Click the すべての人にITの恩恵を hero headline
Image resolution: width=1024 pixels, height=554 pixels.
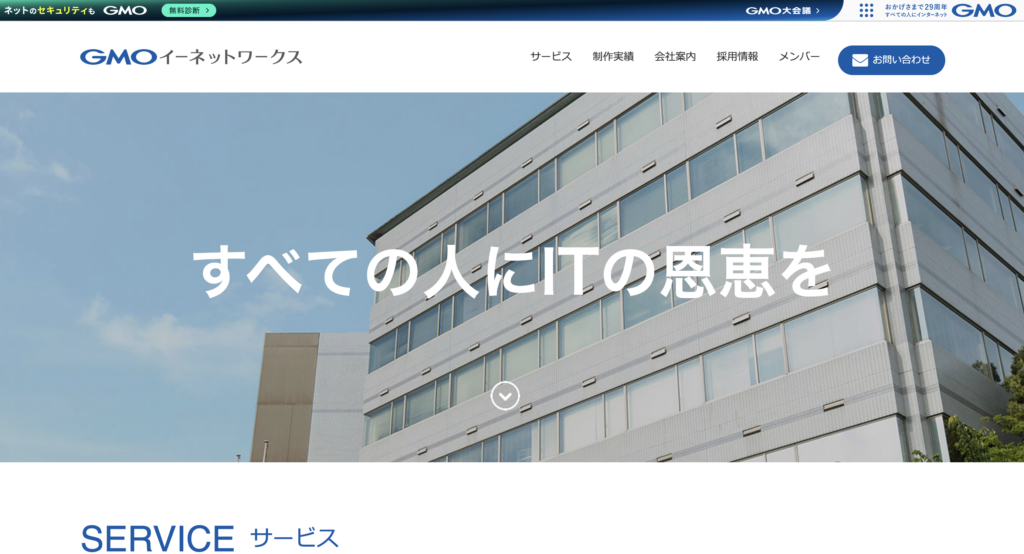pyautogui.click(x=511, y=272)
